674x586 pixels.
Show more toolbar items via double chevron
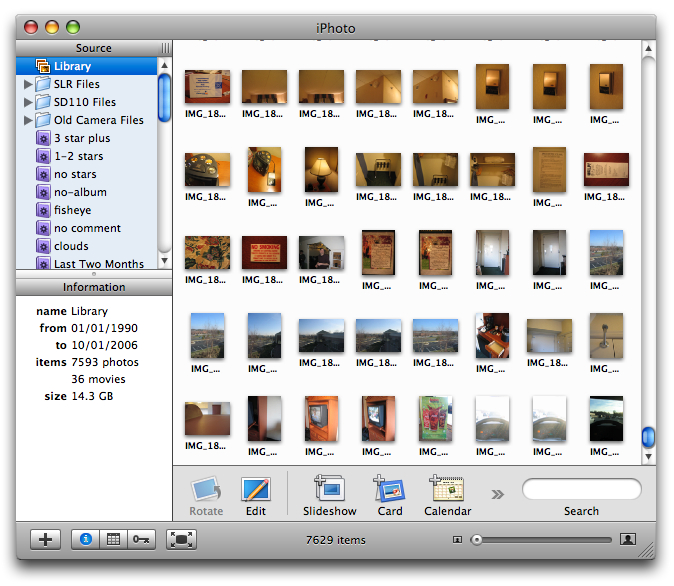click(x=497, y=494)
